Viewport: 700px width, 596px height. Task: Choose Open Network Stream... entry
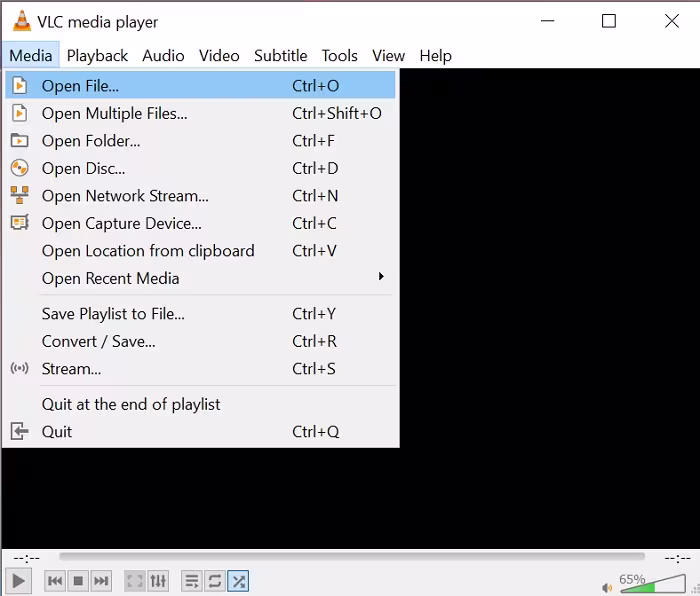[x=200, y=196]
